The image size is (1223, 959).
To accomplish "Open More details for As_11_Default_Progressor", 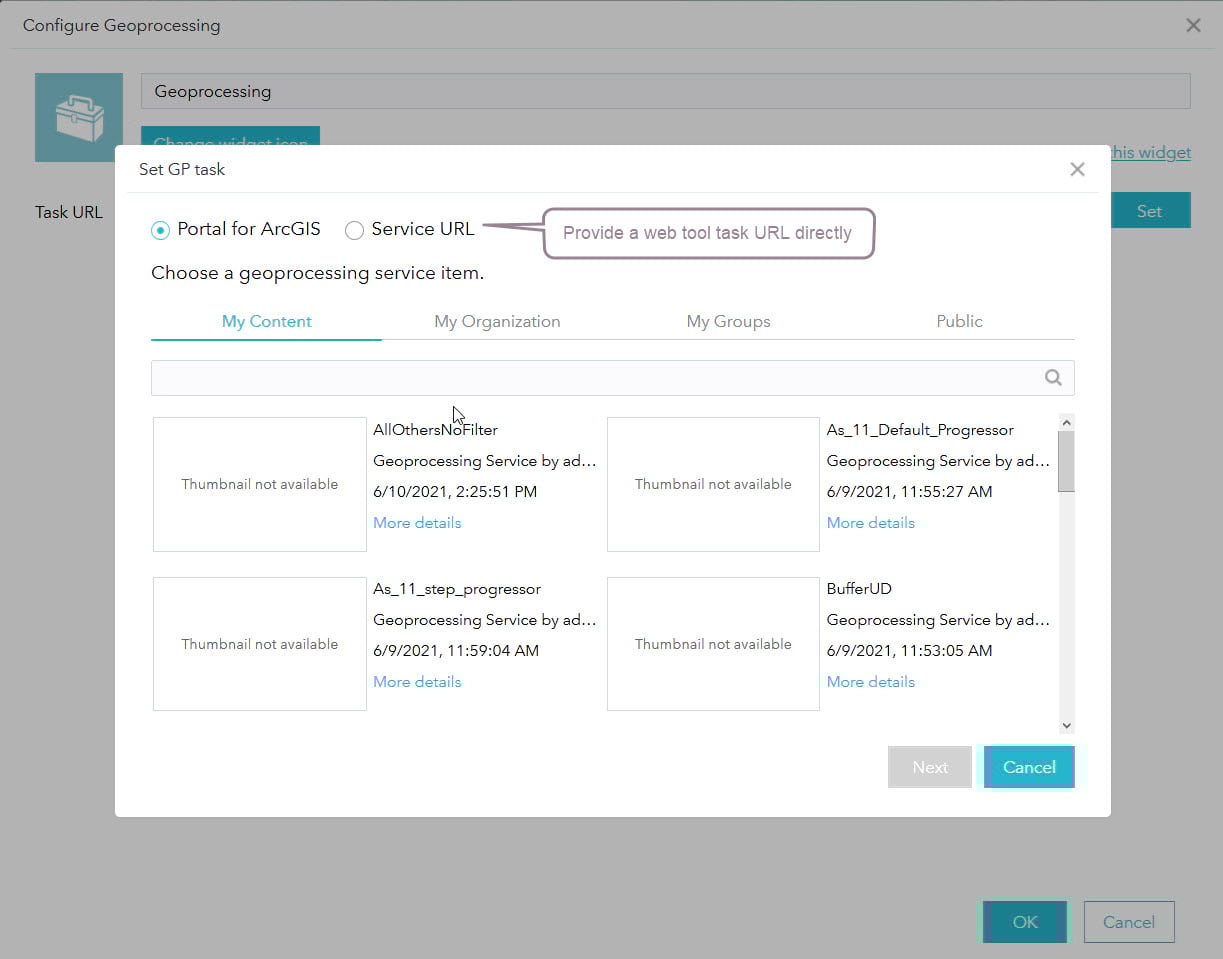I will click(870, 522).
